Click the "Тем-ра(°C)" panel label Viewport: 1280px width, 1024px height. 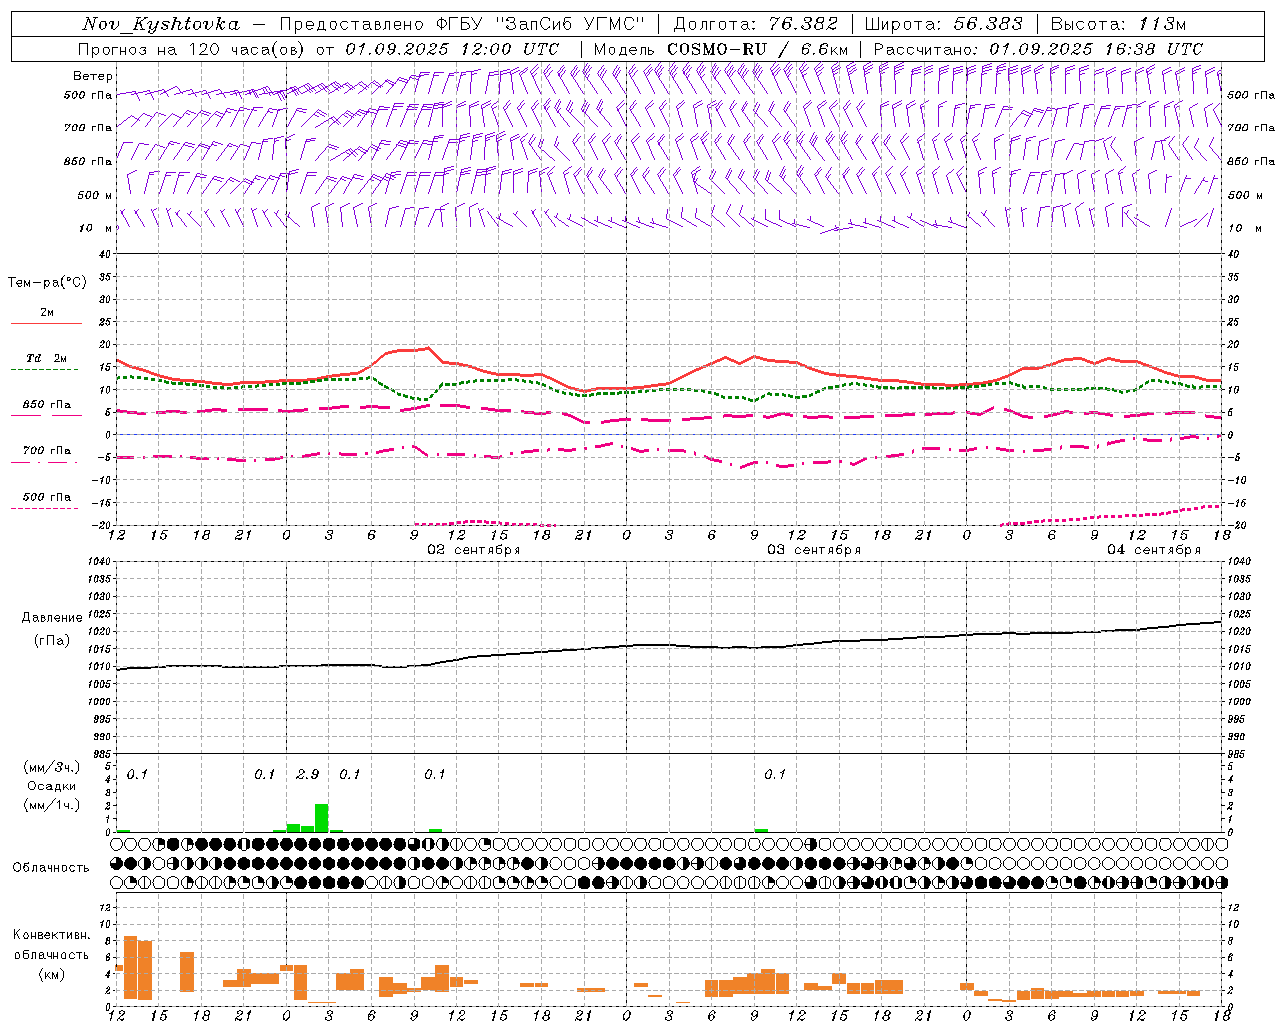47,283
